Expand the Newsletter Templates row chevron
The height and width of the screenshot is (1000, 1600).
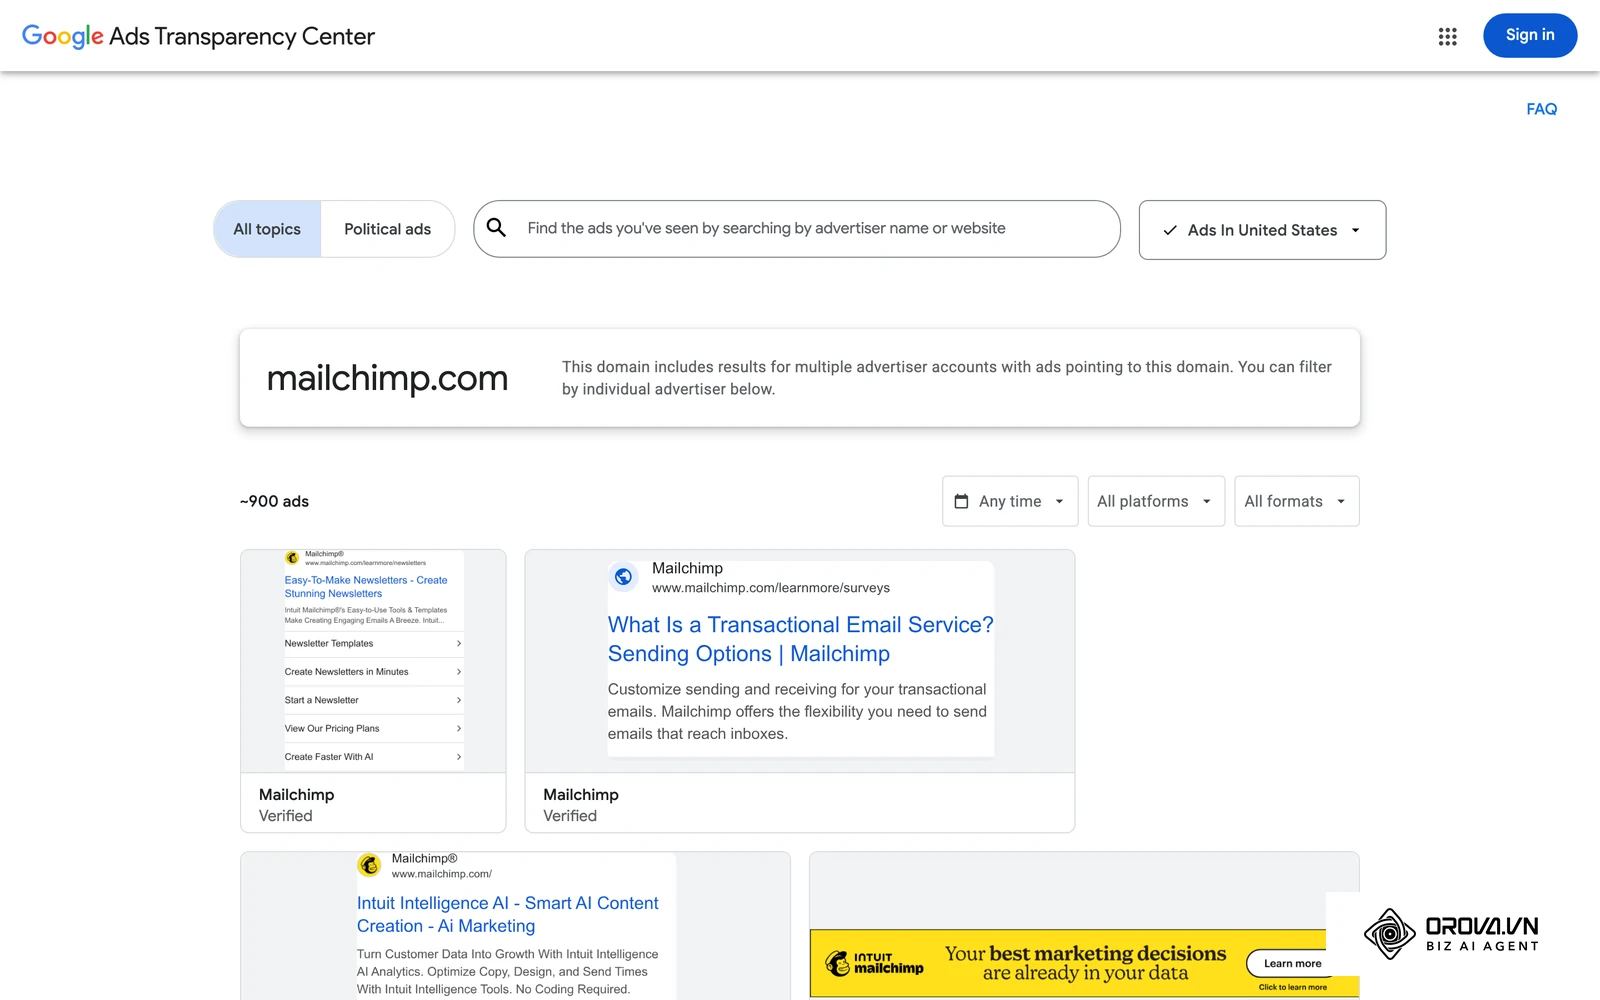(x=459, y=644)
